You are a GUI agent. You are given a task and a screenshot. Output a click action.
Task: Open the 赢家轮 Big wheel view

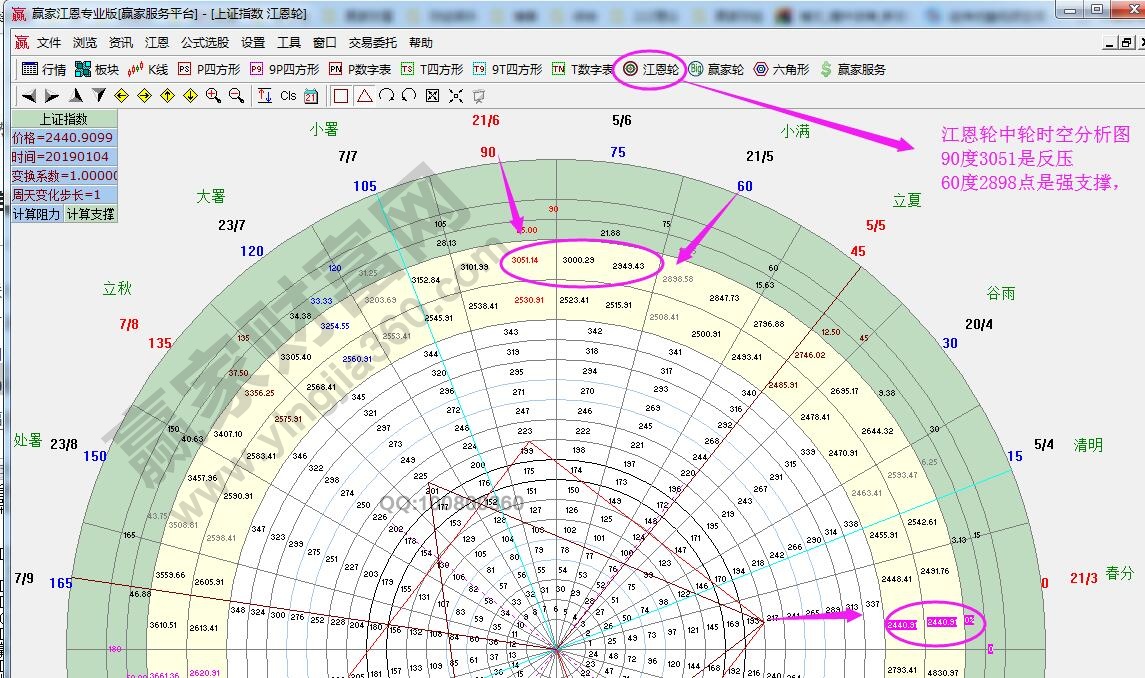click(x=716, y=70)
